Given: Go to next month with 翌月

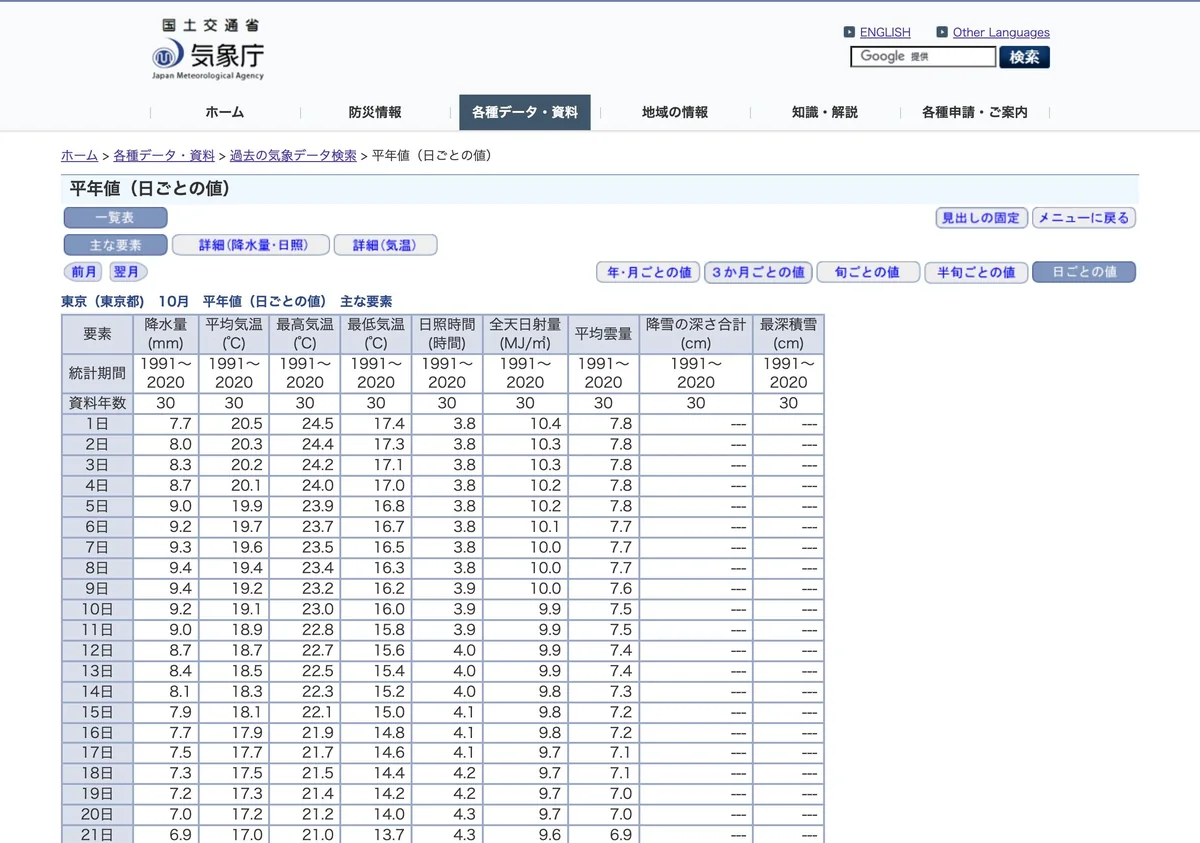Looking at the screenshot, I should coord(127,272).
